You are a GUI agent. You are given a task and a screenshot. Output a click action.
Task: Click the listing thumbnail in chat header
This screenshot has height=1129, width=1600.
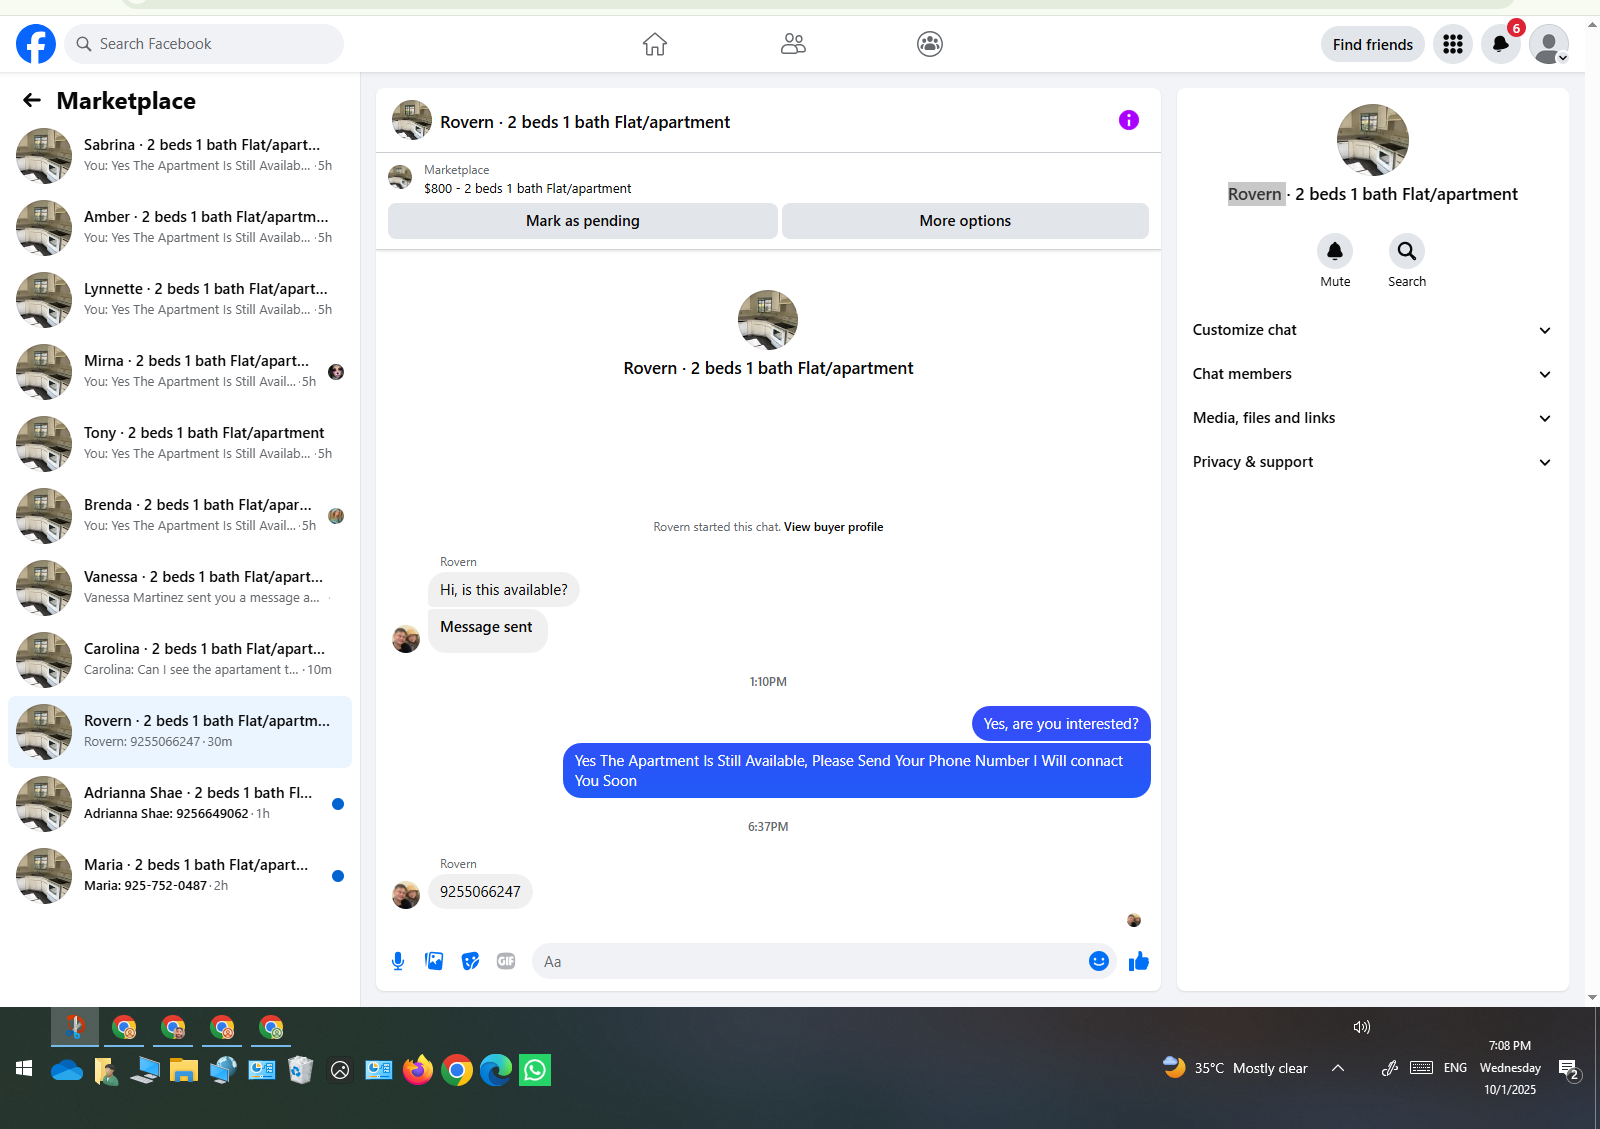[x=412, y=120]
